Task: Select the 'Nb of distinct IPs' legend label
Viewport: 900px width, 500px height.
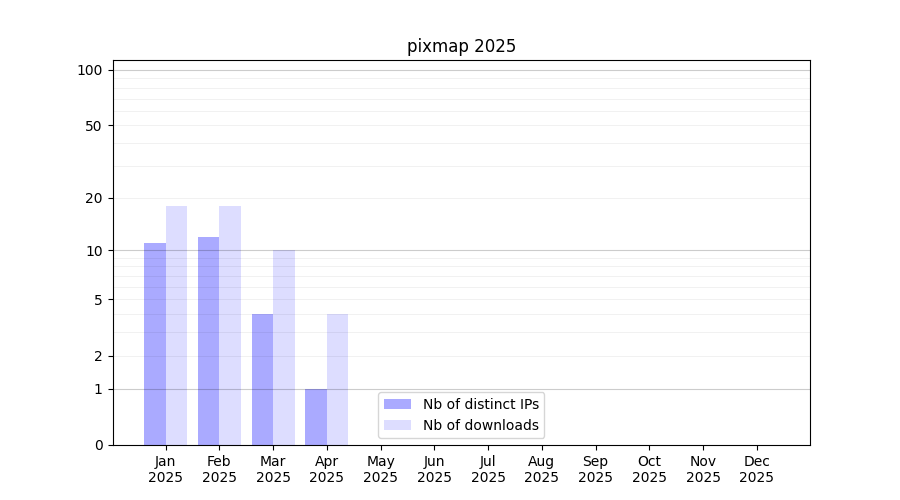Action: (481, 404)
